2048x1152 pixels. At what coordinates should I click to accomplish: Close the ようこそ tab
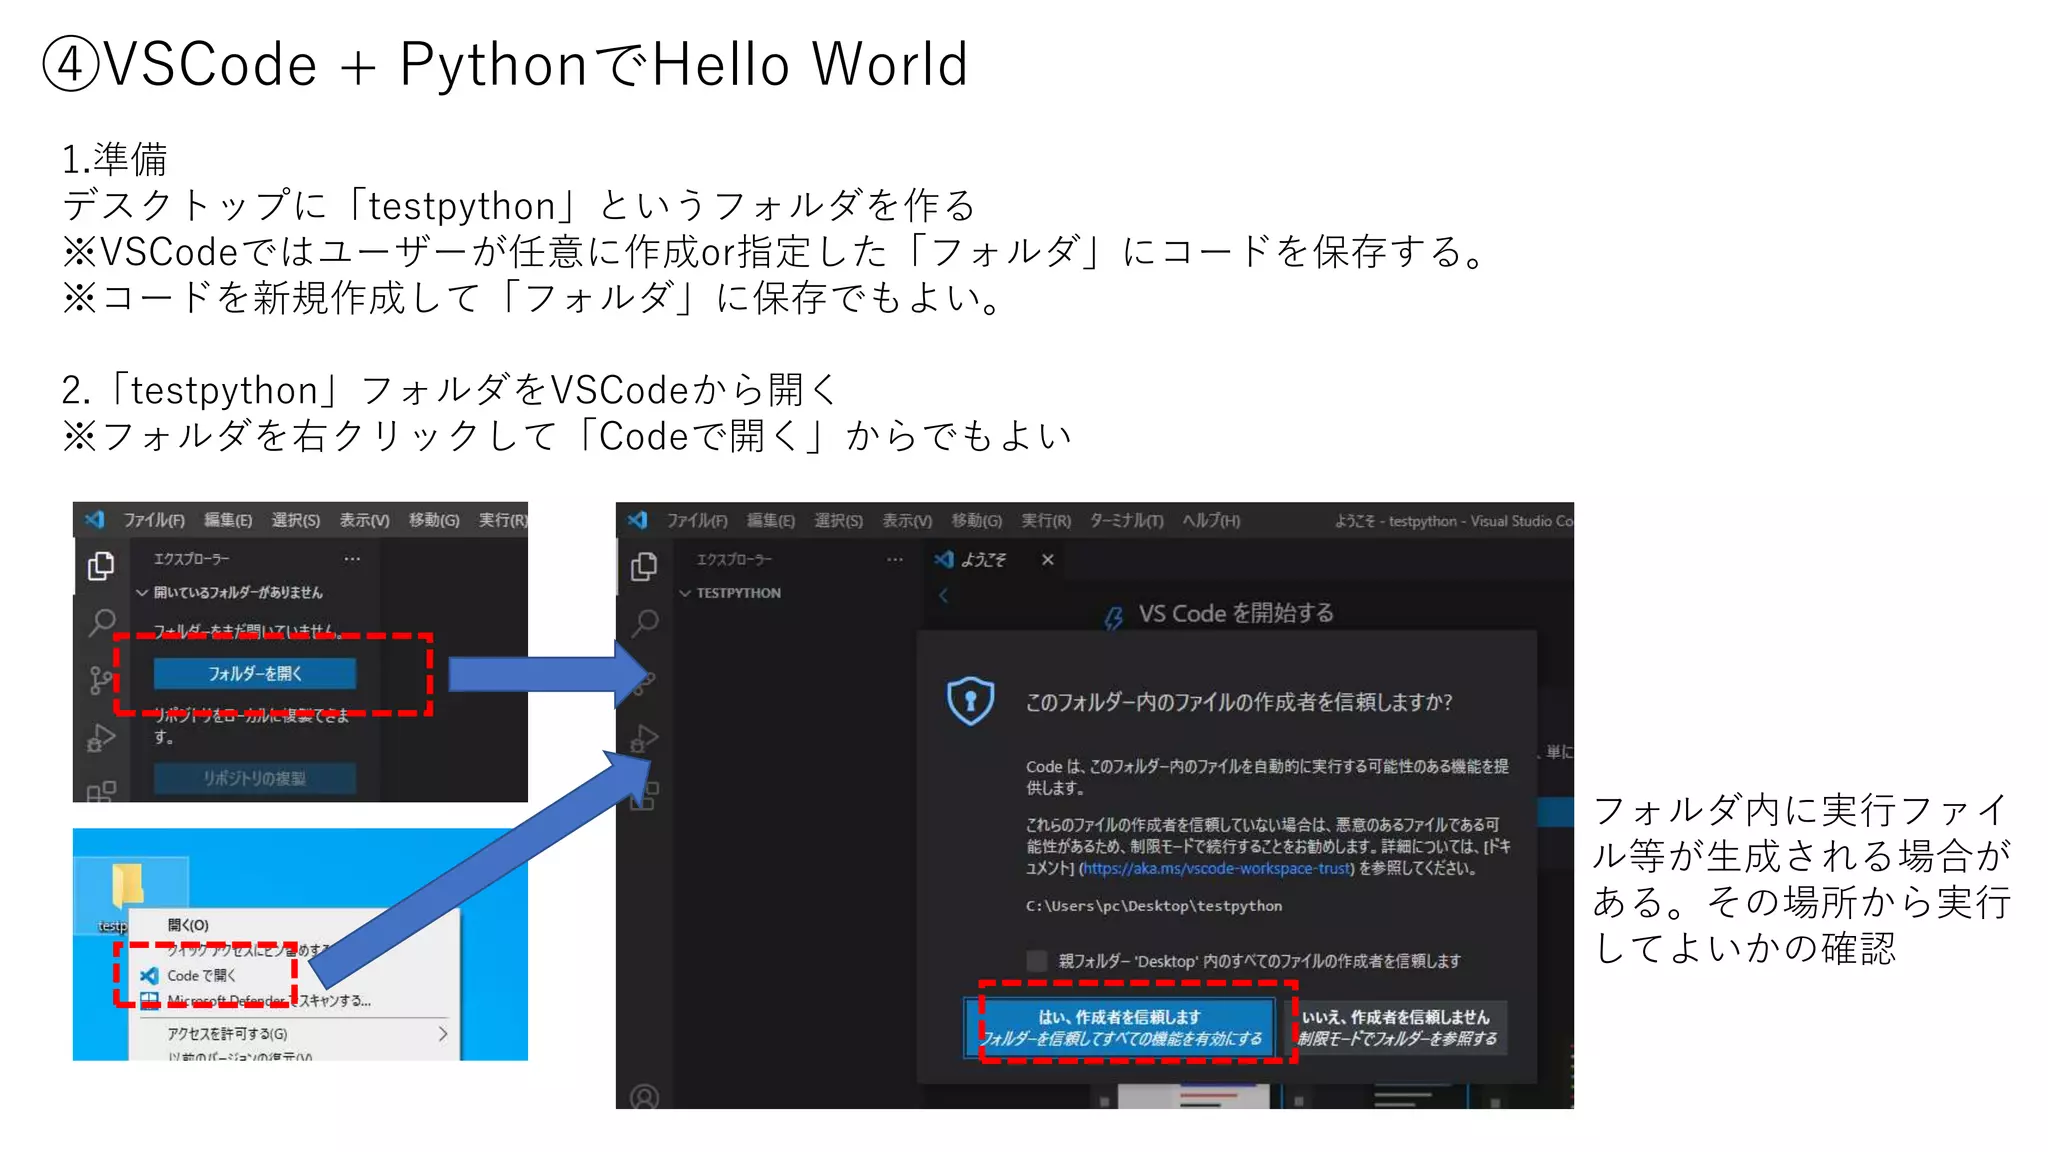point(1047,559)
